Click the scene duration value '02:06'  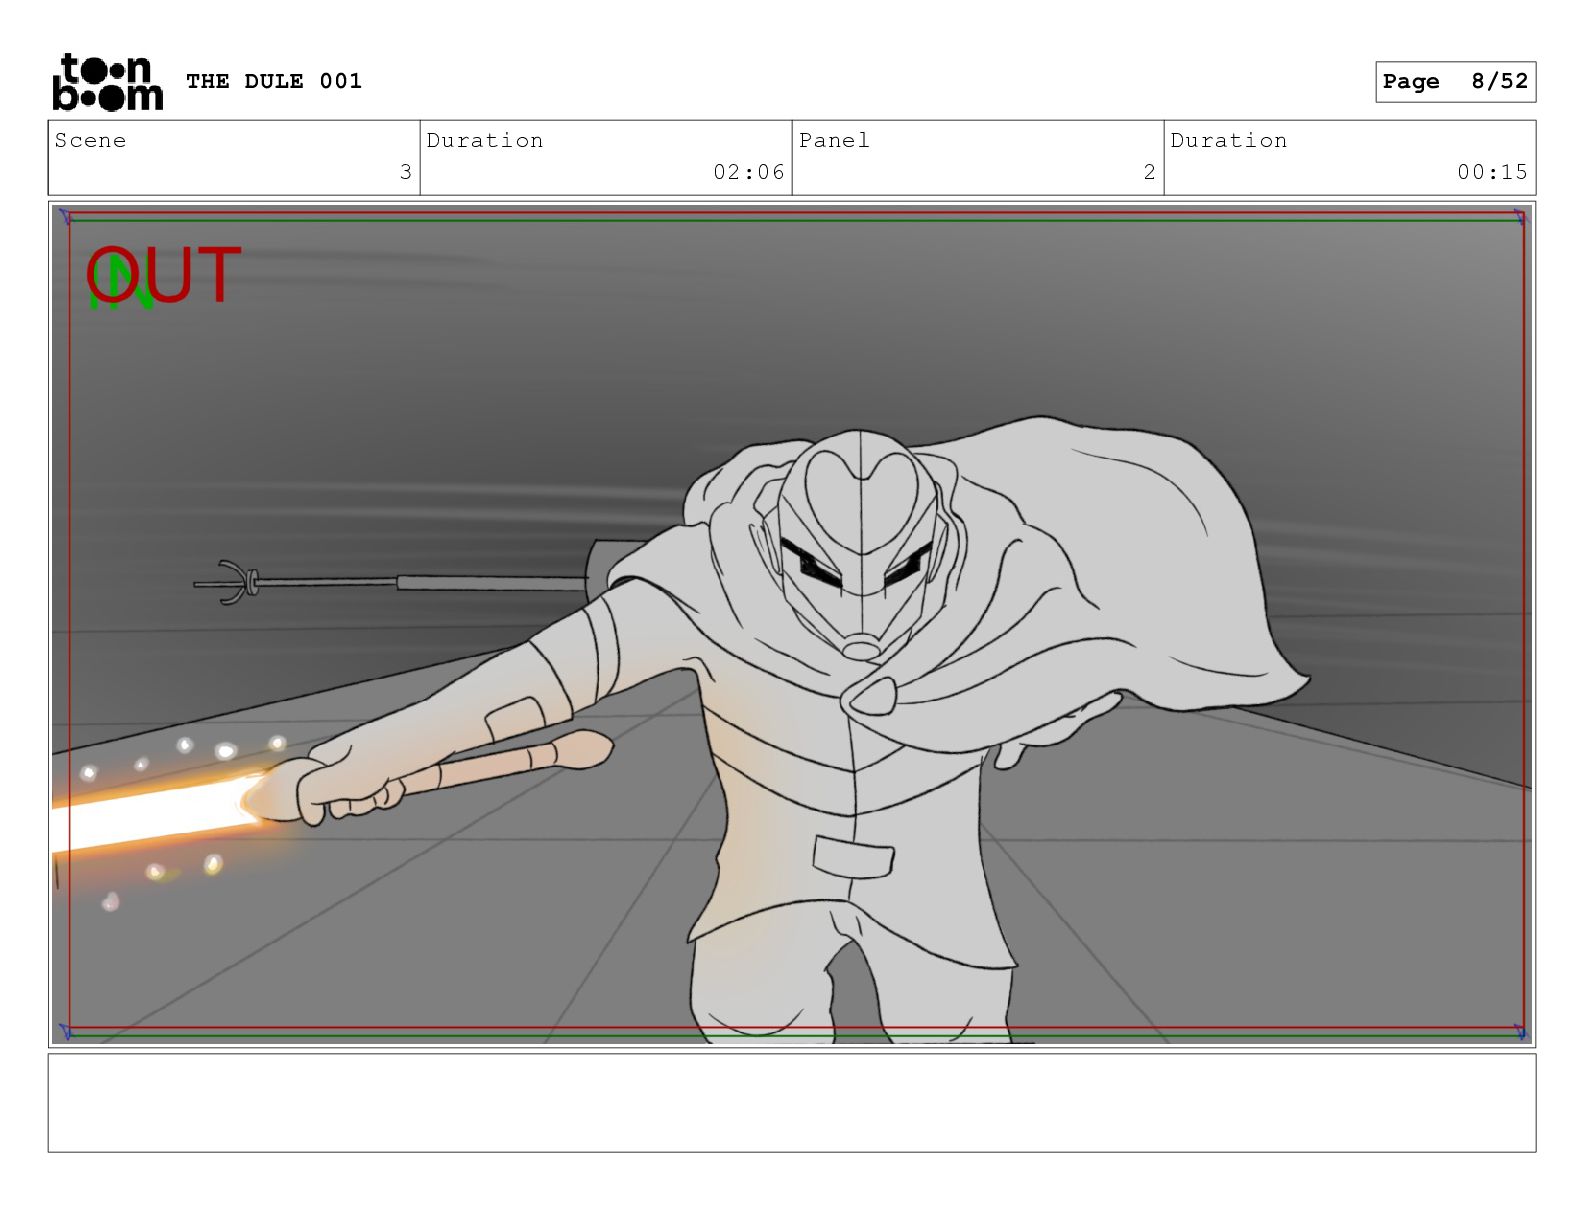coord(749,172)
